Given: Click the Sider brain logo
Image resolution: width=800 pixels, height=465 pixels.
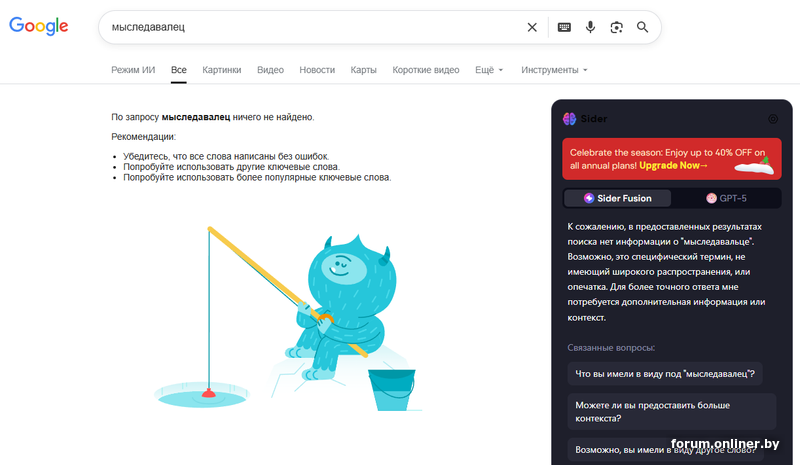Looking at the screenshot, I should point(569,119).
